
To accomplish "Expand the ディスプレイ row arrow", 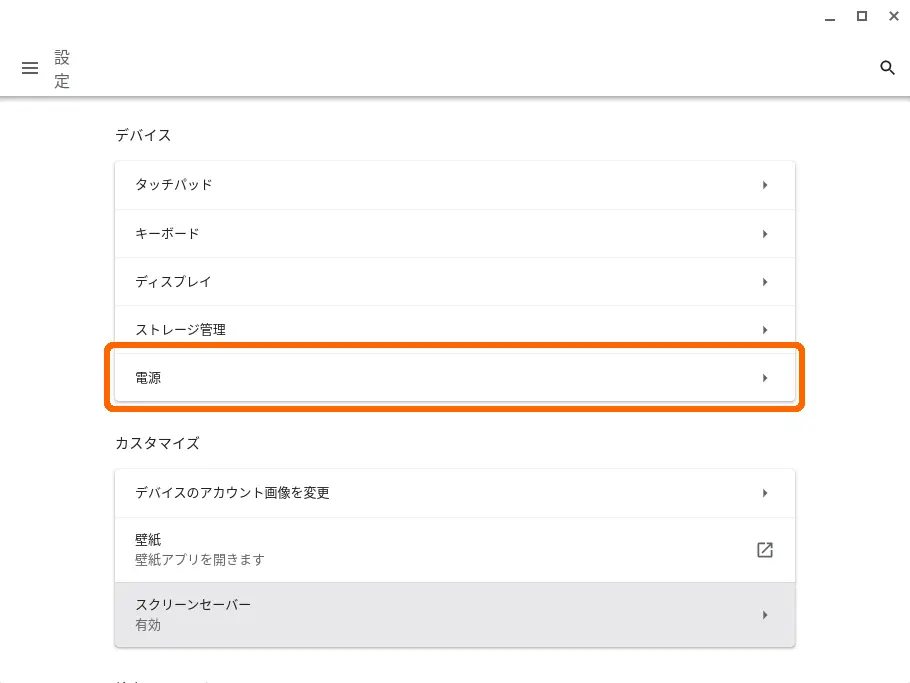I will (765, 282).
